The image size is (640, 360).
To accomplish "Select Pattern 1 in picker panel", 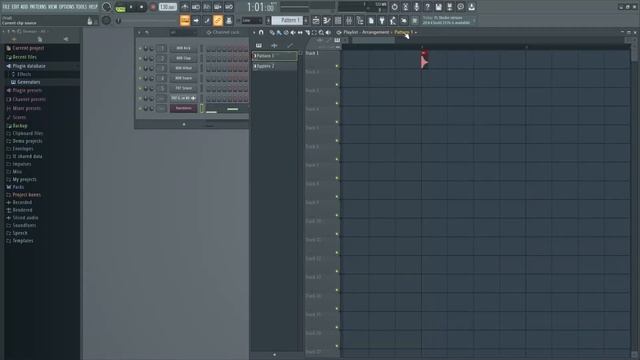I will pos(275,56).
